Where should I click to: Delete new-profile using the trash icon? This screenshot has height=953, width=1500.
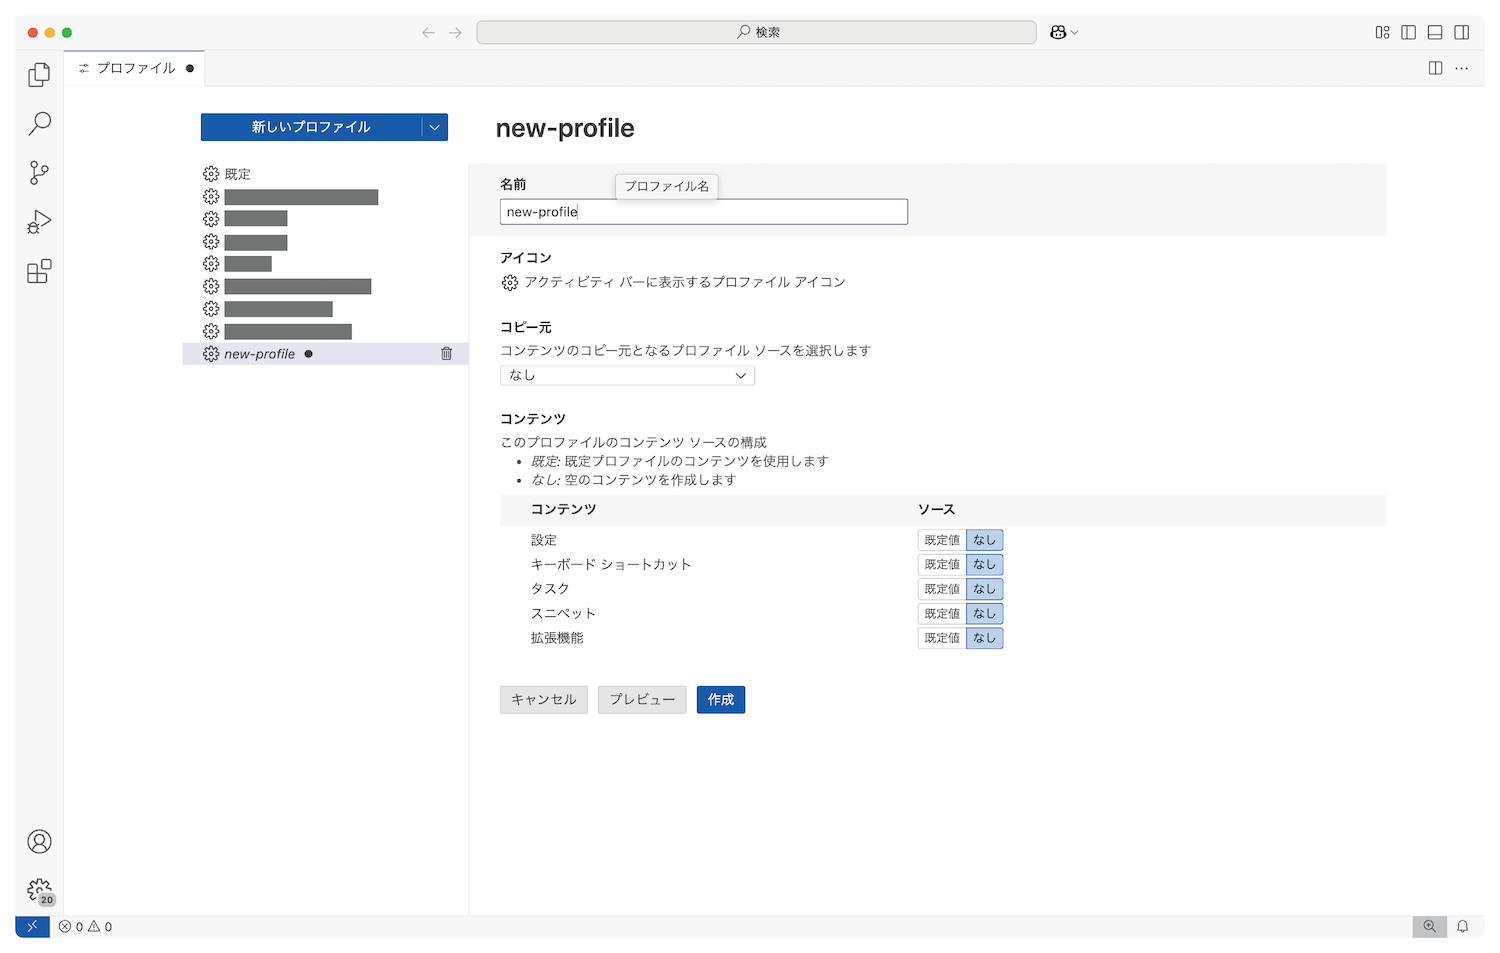(x=446, y=354)
